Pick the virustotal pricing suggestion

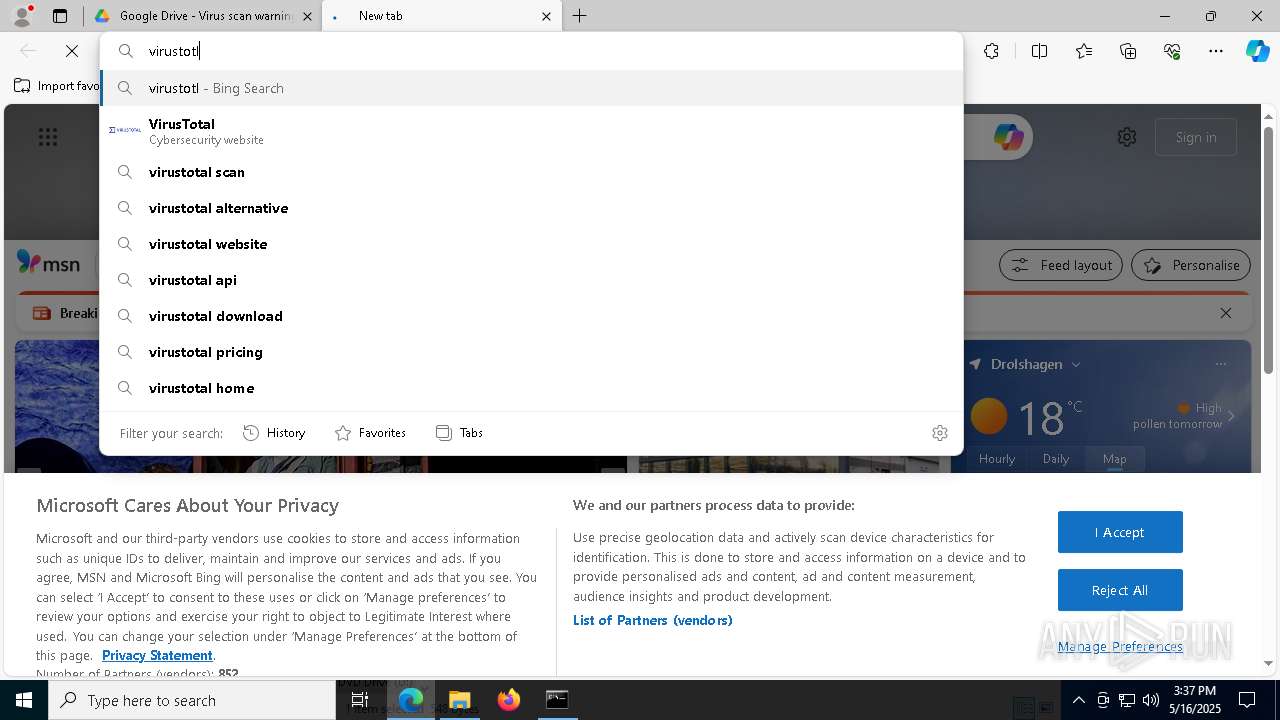pyautogui.click(x=531, y=352)
